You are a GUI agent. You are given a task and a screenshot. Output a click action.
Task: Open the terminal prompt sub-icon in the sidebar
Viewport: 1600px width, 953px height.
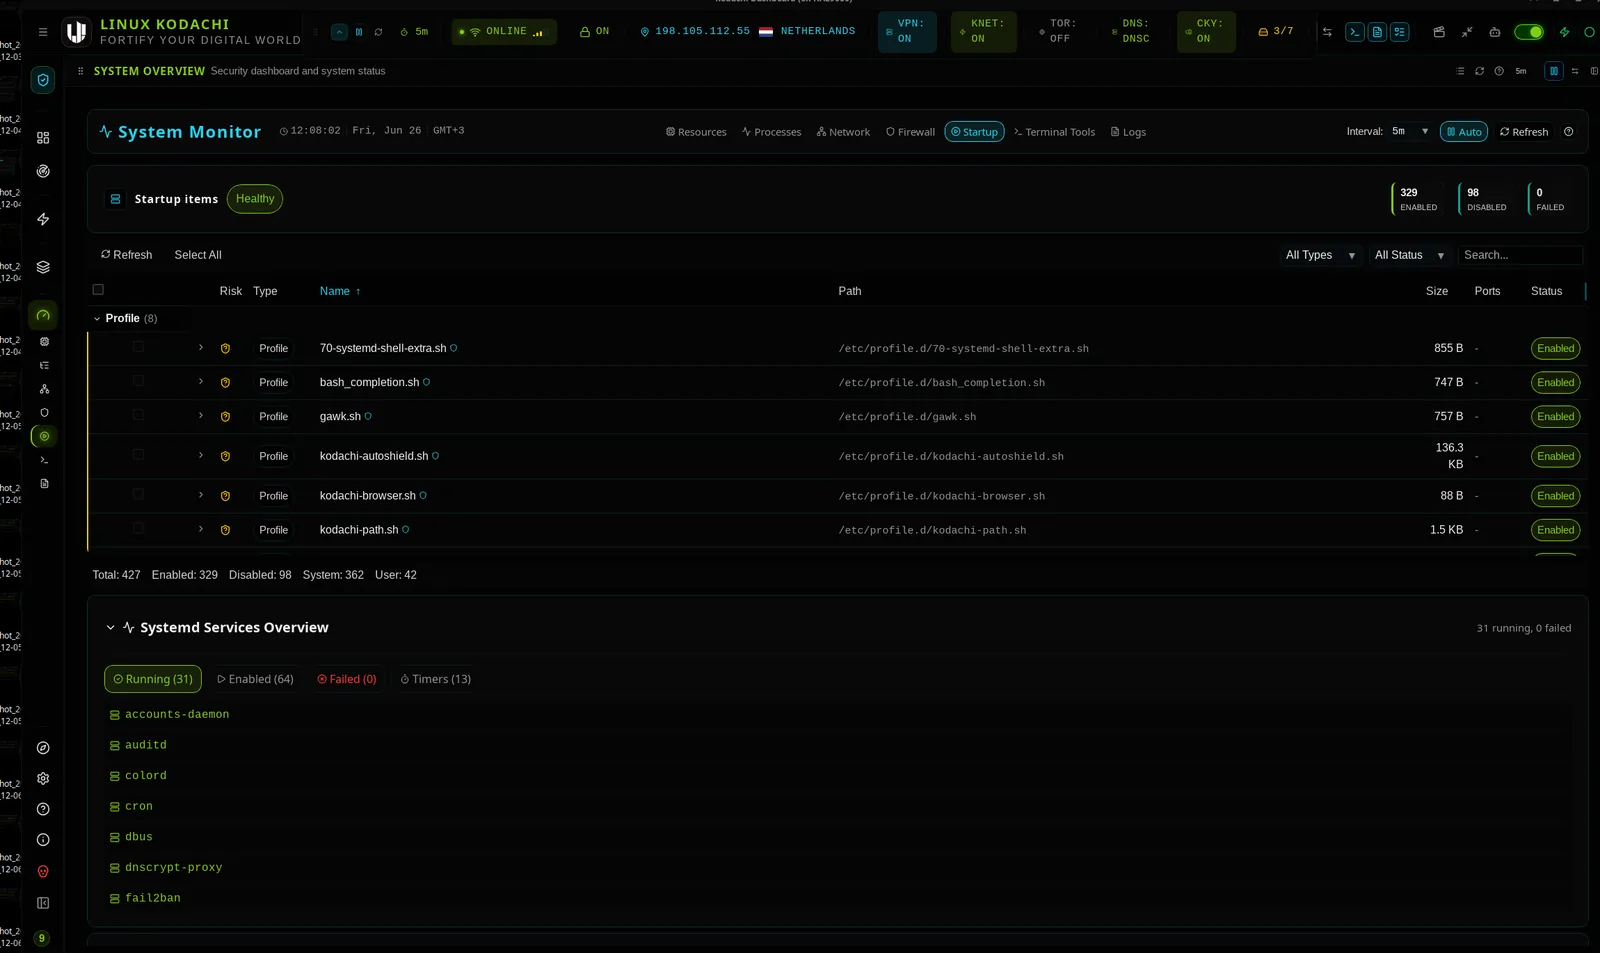click(44, 460)
